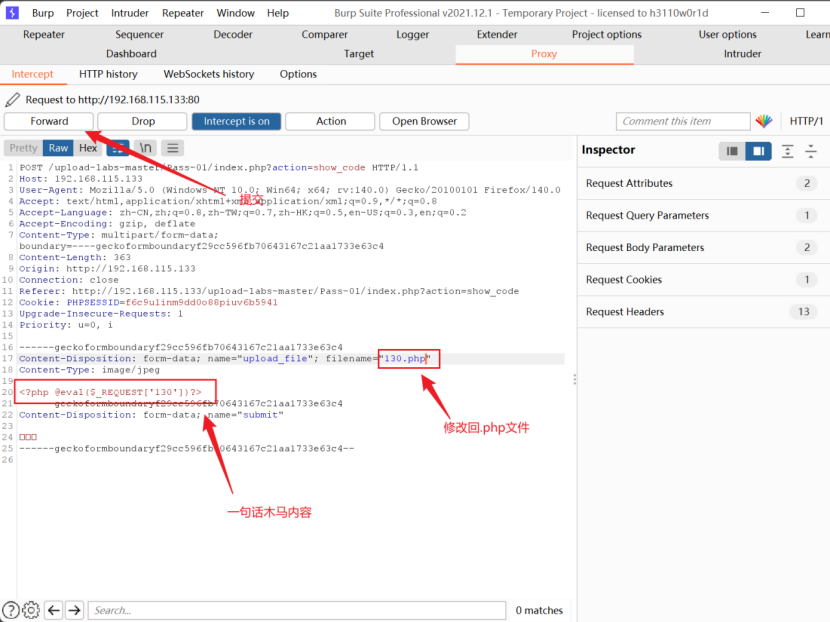Open the HTTP history sub-tab
Screen dimensions: 830x622
click(108, 74)
